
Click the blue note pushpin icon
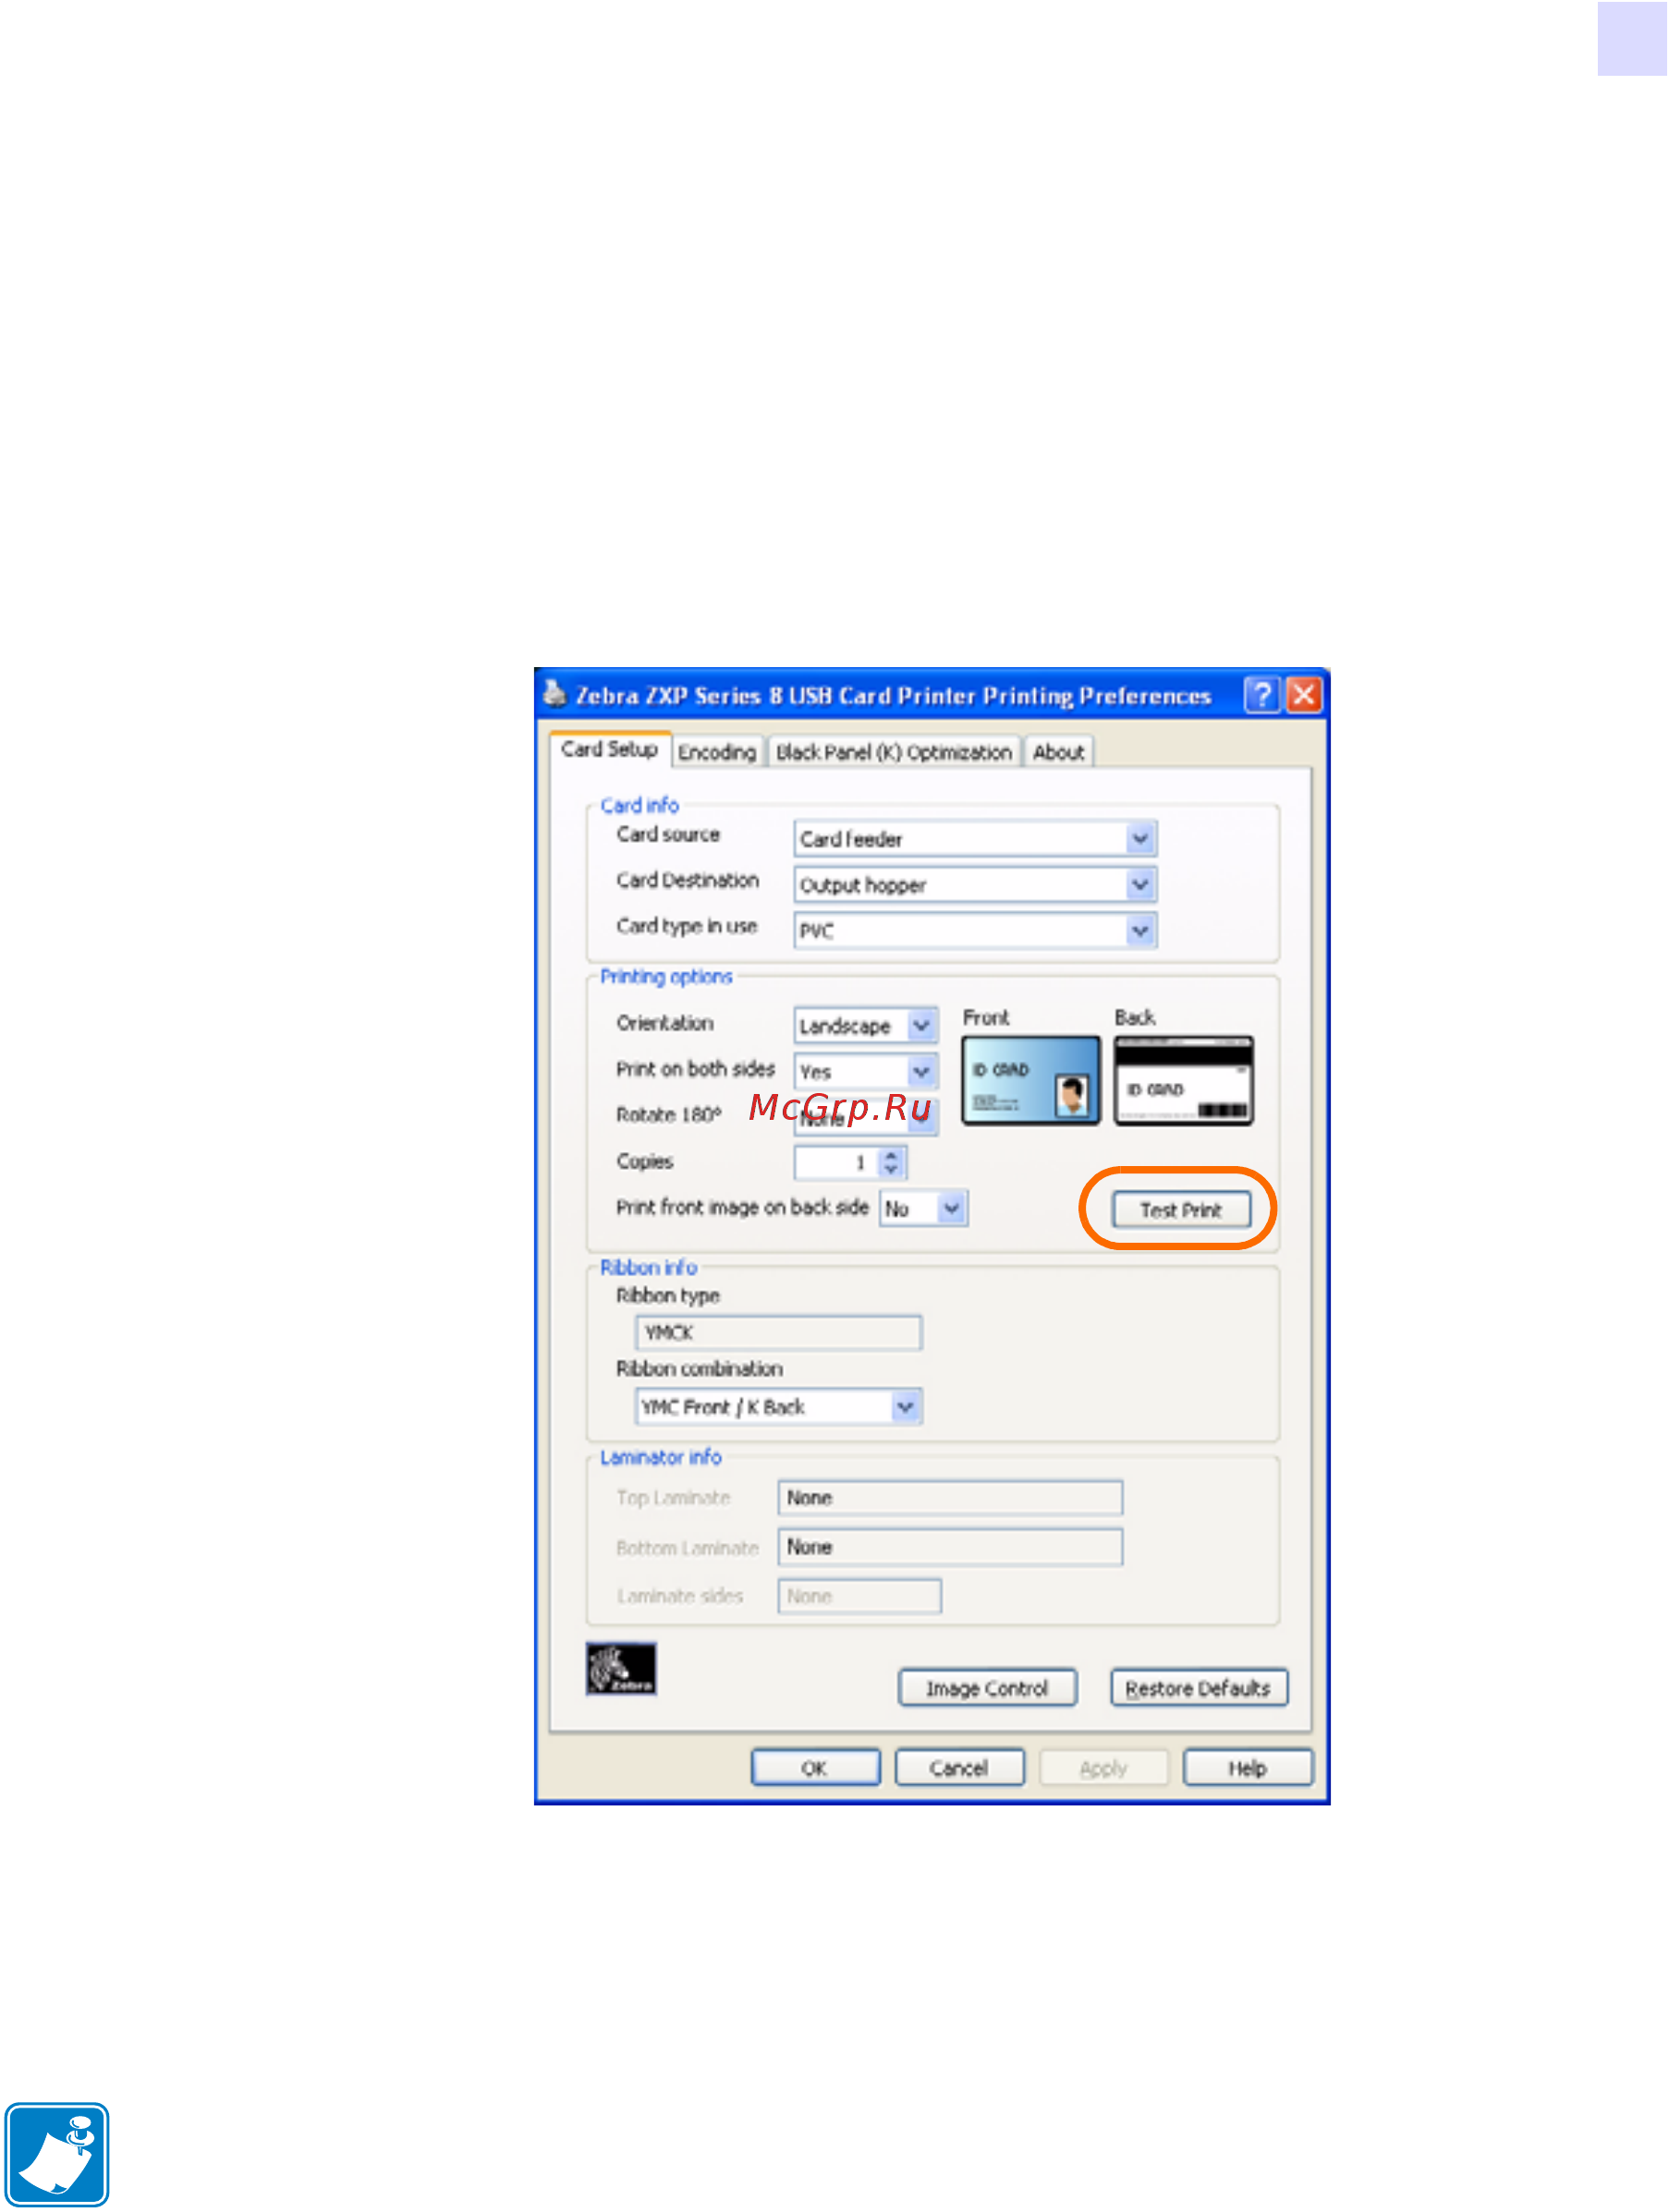[57, 2153]
